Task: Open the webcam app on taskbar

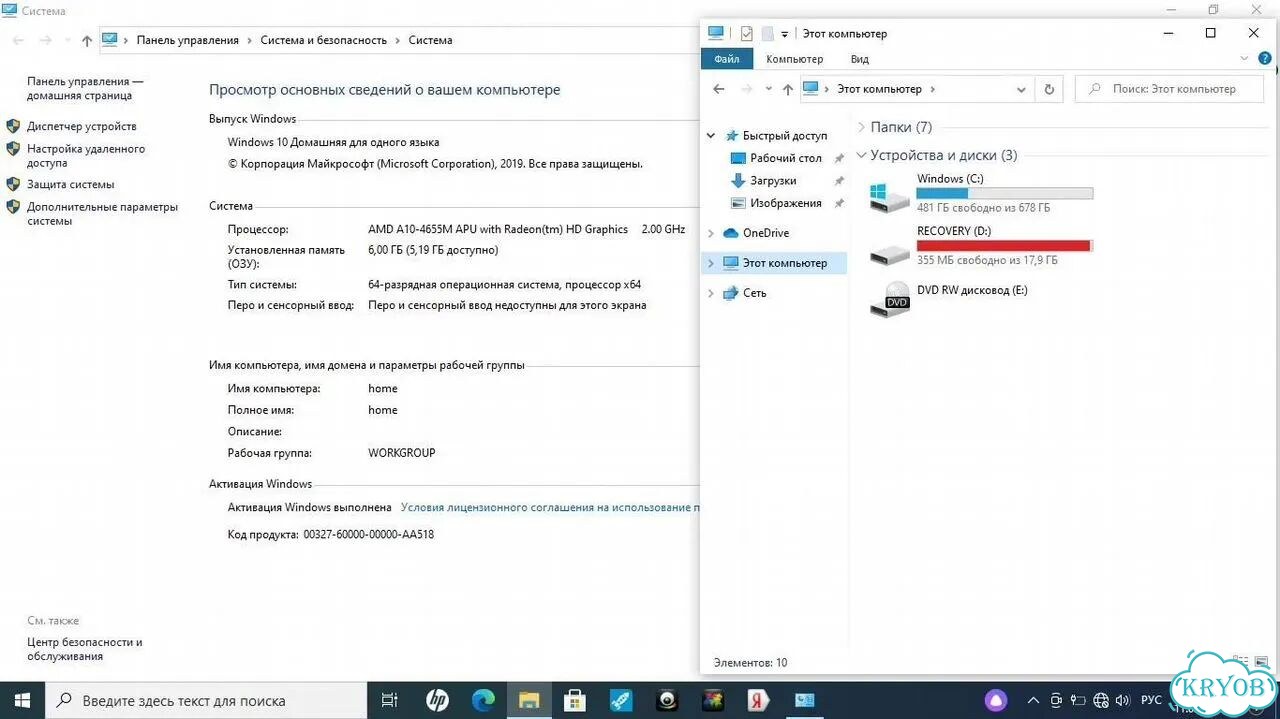Action: click(667, 700)
